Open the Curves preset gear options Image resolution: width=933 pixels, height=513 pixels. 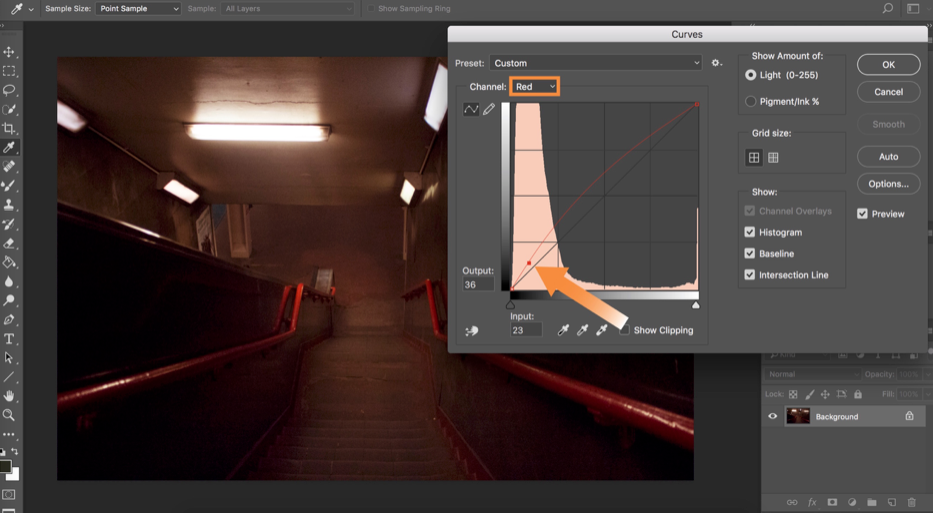[716, 63]
